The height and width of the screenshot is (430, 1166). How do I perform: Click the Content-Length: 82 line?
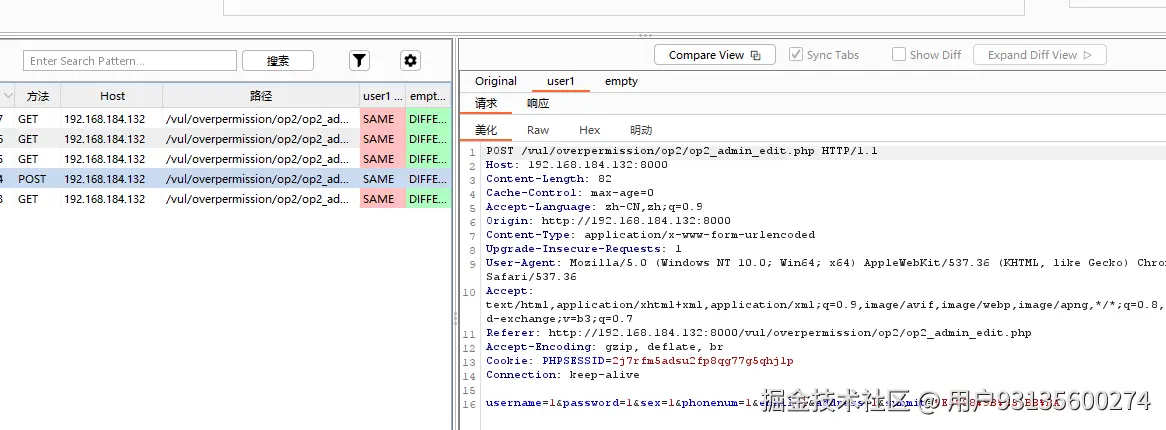pyautogui.click(x=549, y=179)
